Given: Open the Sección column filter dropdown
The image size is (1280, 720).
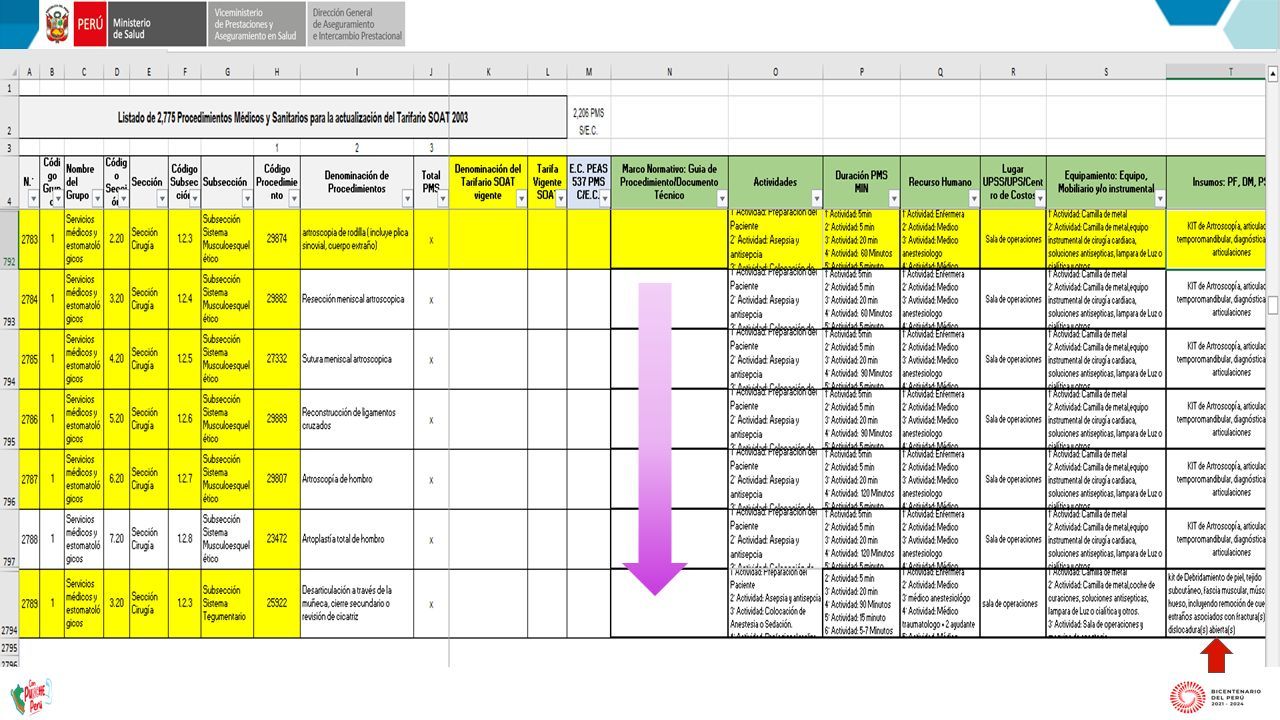Looking at the screenshot, I should 161,199.
